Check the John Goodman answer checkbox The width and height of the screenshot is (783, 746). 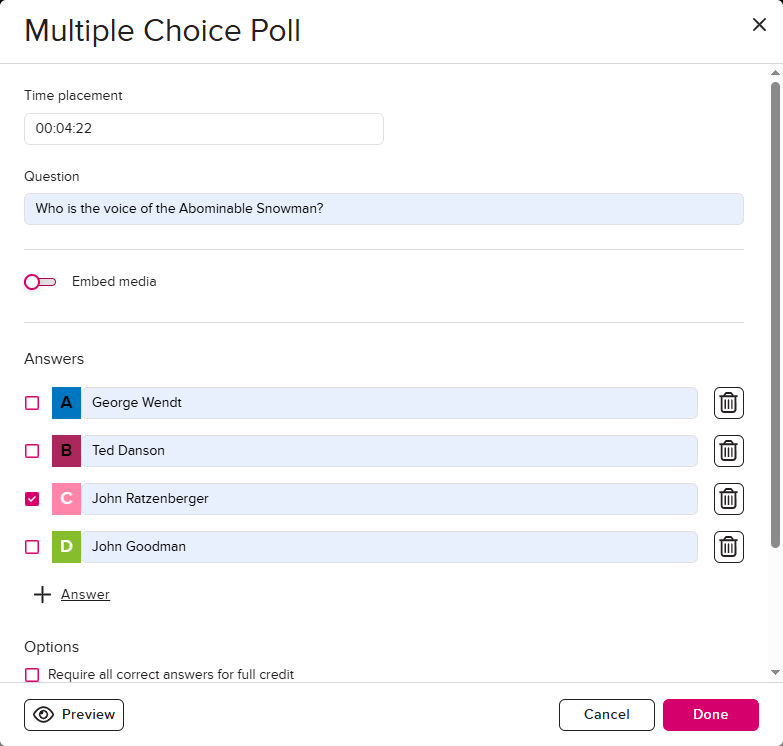pyautogui.click(x=32, y=546)
